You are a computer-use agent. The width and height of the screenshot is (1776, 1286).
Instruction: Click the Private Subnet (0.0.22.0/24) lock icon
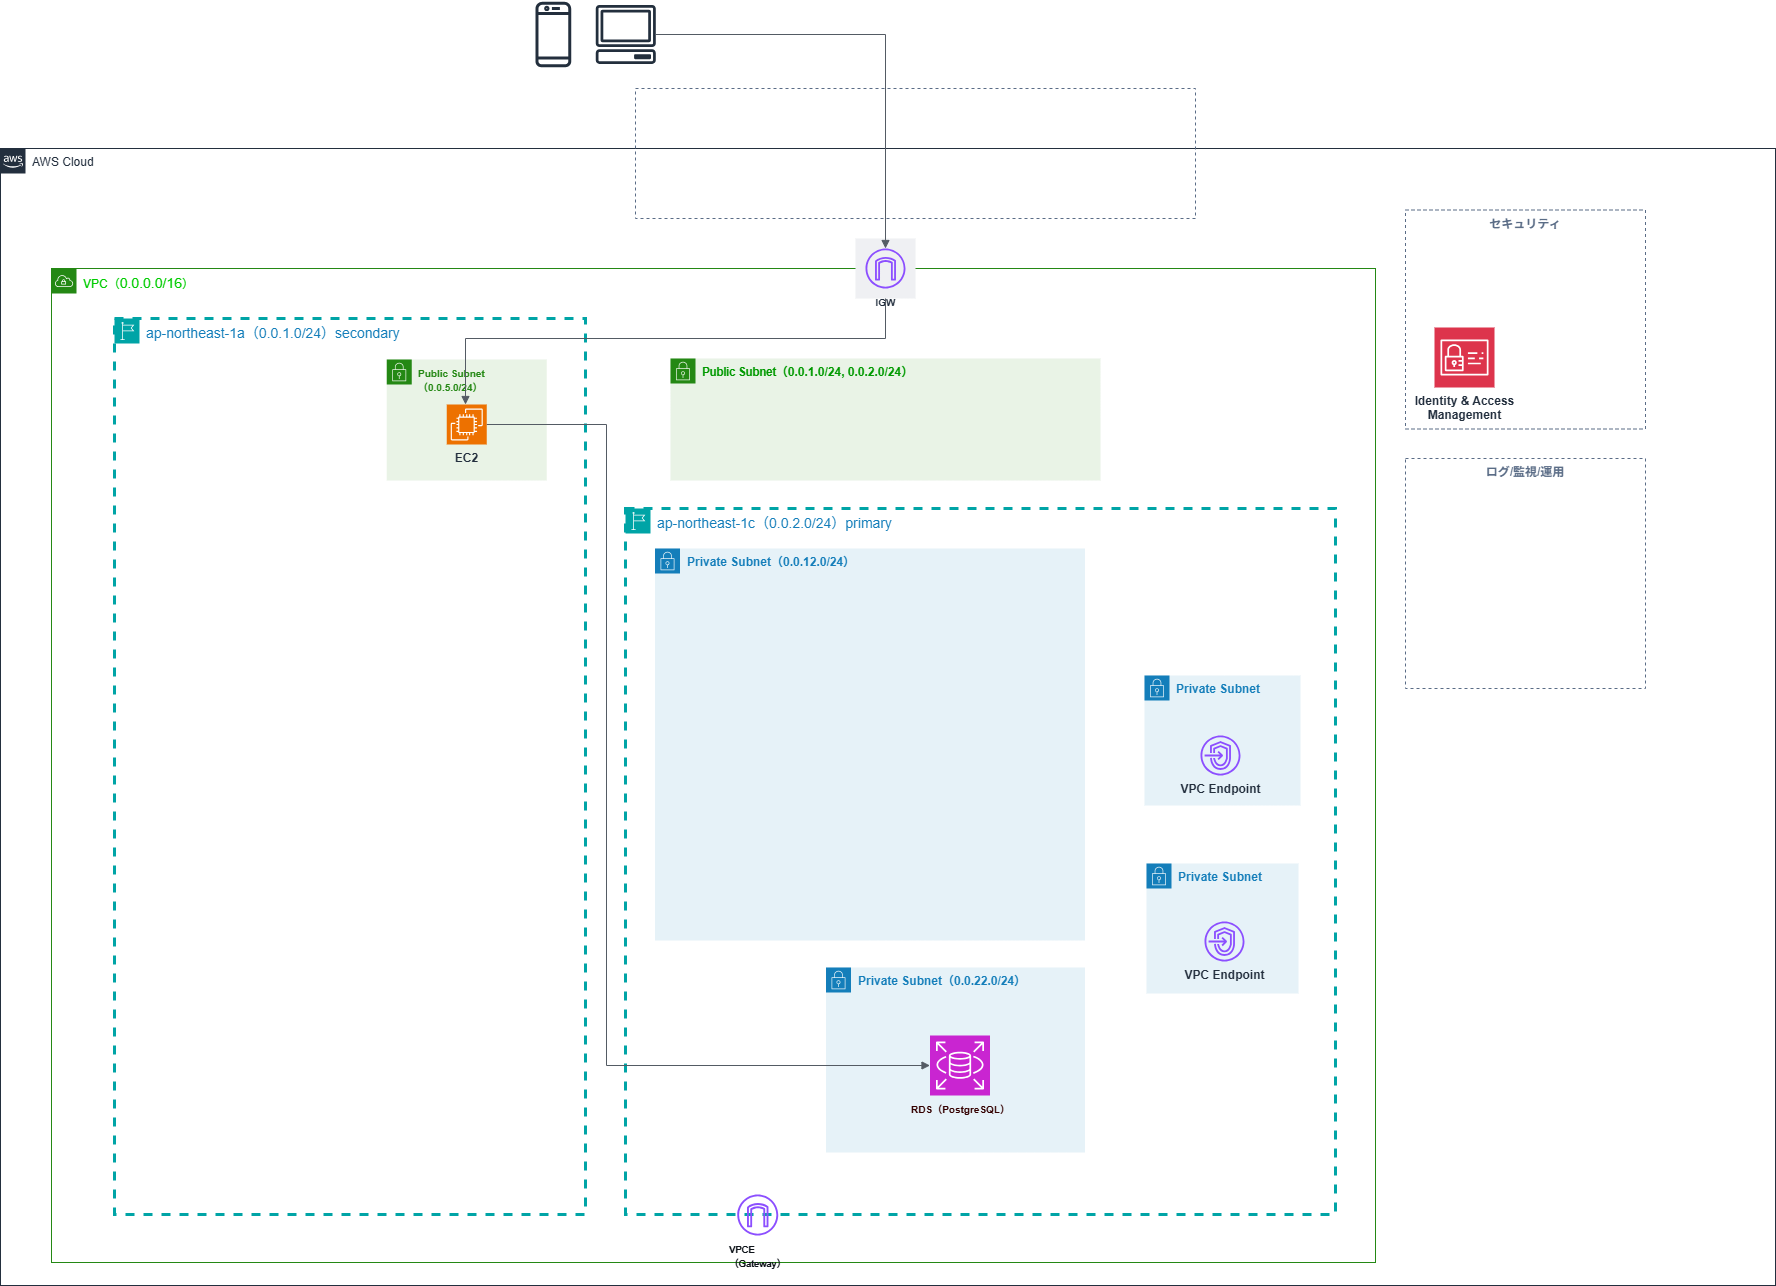click(838, 980)
